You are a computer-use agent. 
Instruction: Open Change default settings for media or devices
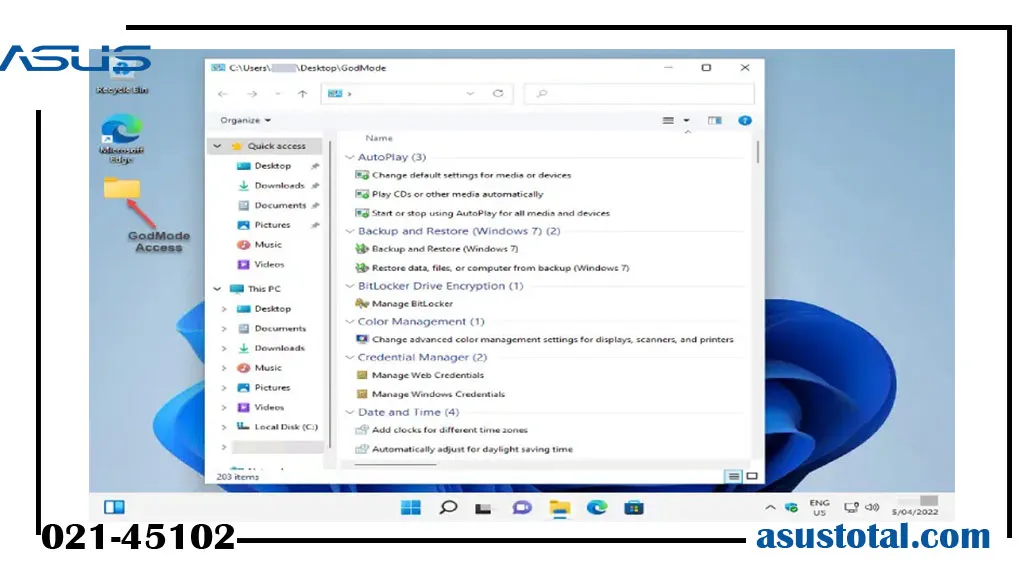pyautogui.click(x=472, y=175)
